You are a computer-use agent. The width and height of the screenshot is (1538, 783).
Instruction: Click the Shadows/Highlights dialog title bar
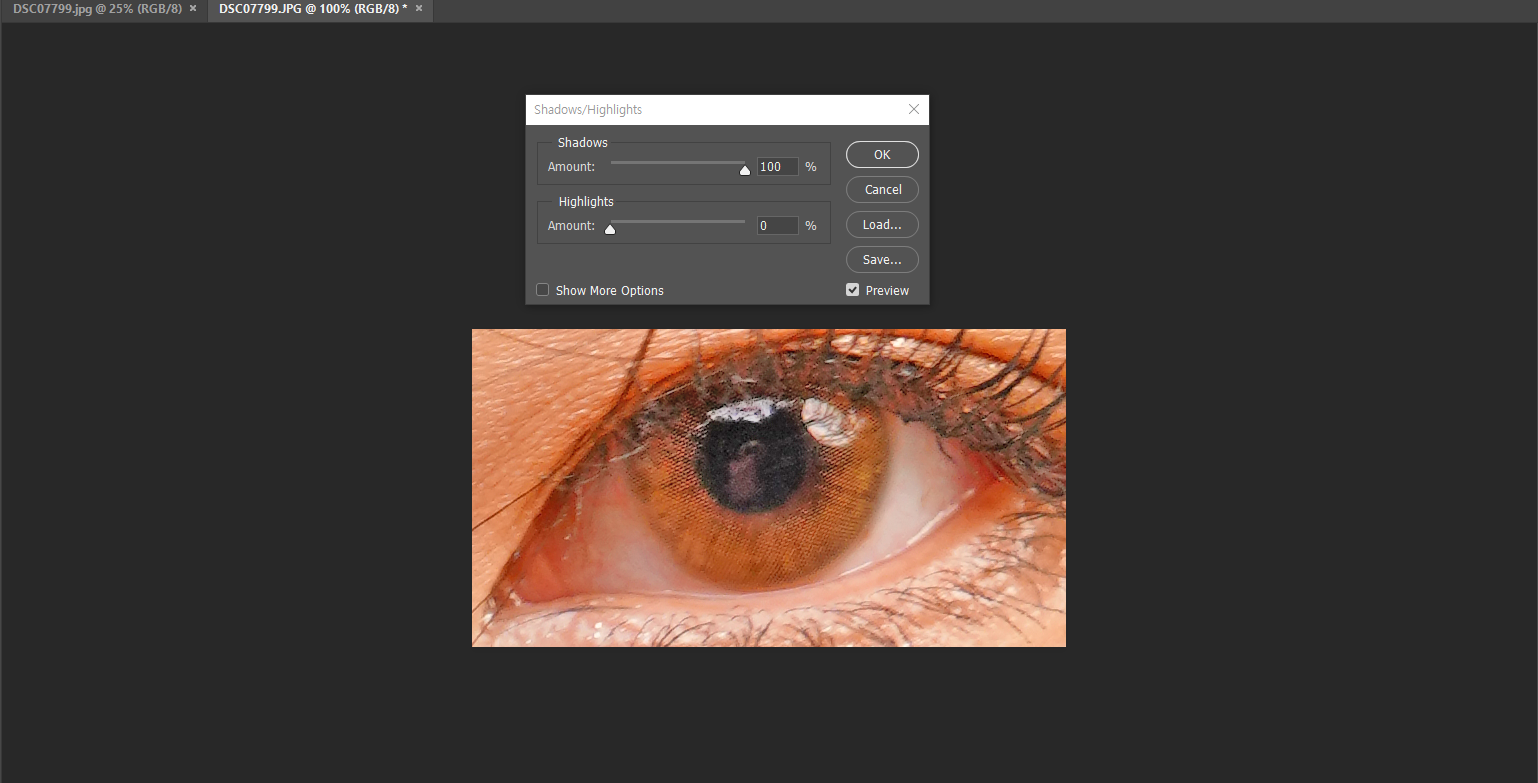700,110
